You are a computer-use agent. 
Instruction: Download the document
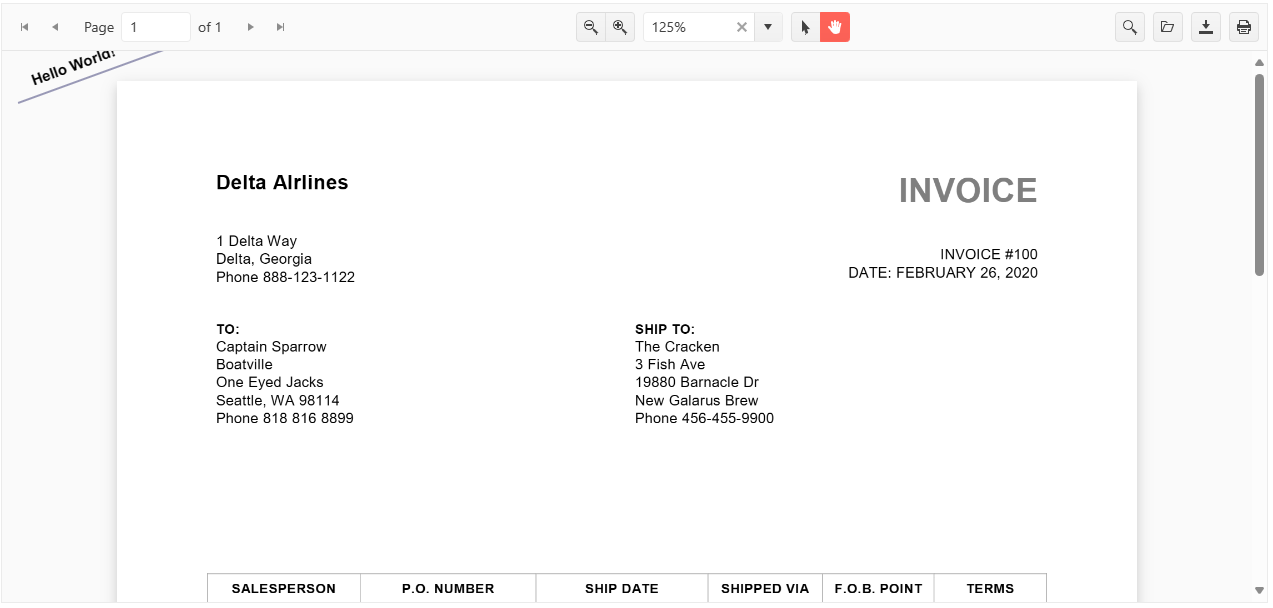1206,27
